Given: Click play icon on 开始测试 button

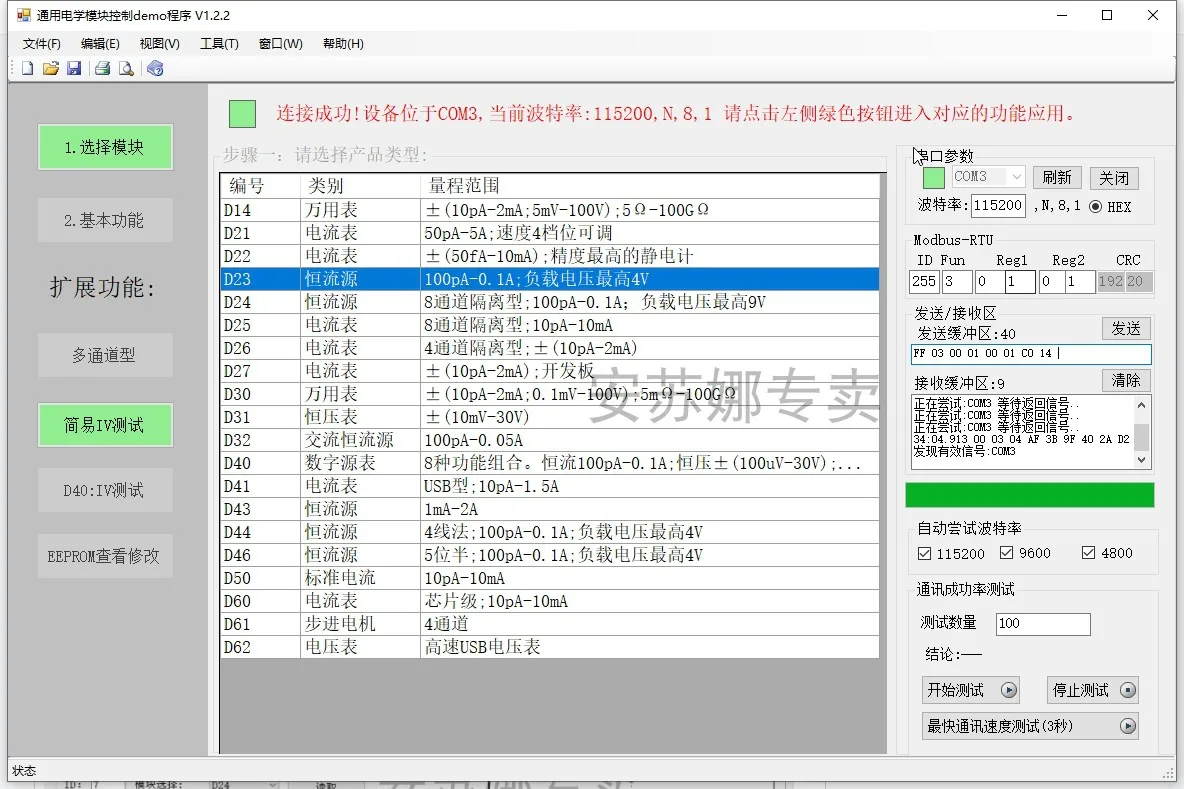Looking at the screenshot, I should point(1009,690).
